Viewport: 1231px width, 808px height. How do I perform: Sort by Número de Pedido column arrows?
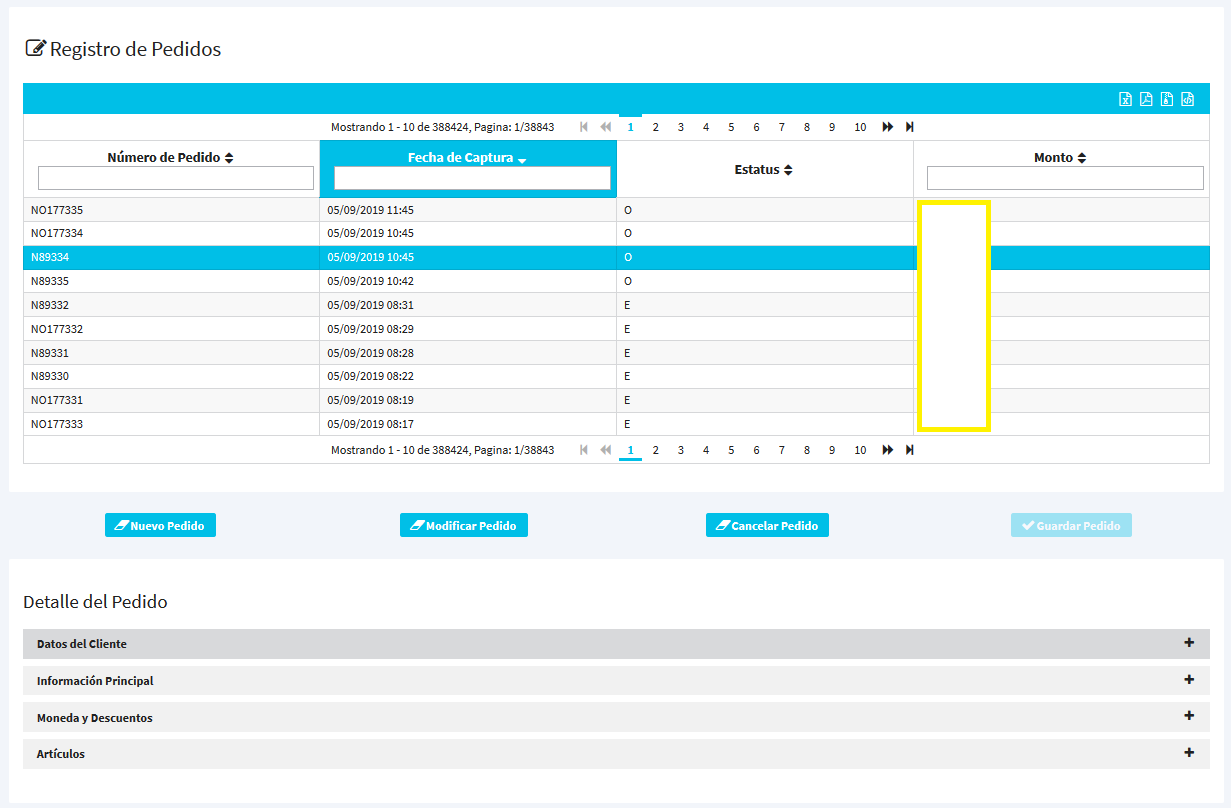click(229, 158)
